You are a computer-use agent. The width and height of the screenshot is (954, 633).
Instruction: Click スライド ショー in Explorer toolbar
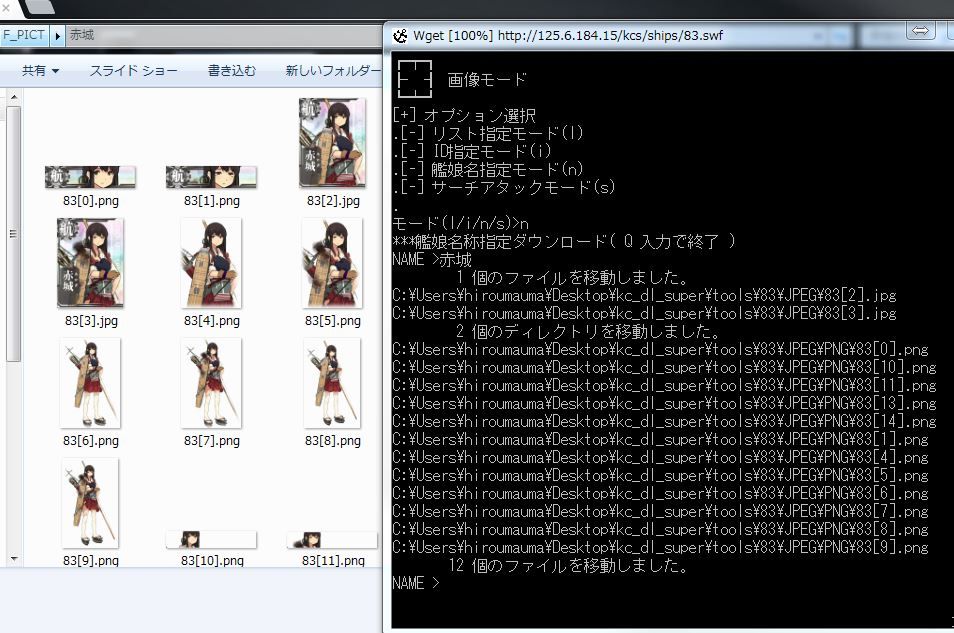tap(133, 71)
